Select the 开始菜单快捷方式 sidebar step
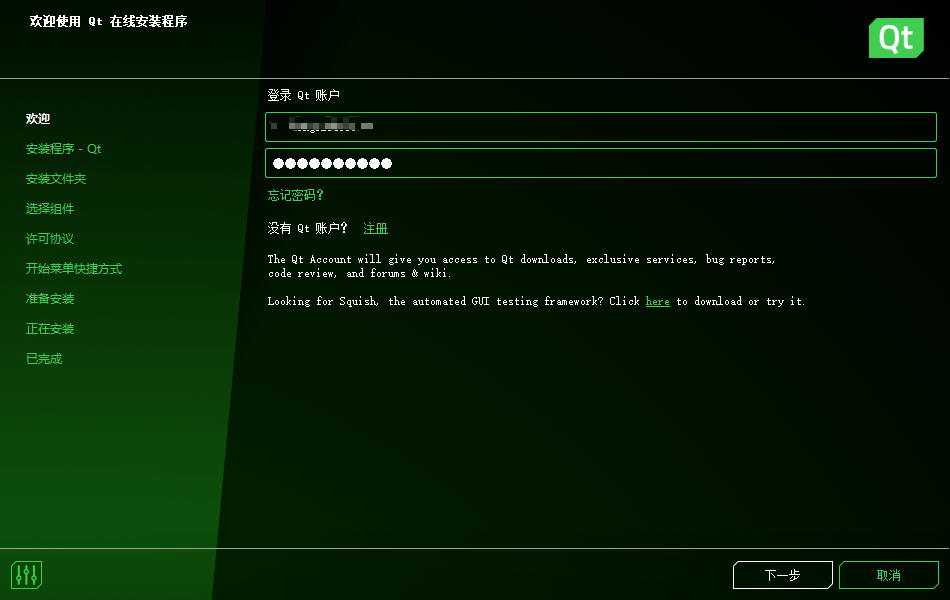Screen dimensions: 950x600 74,268
